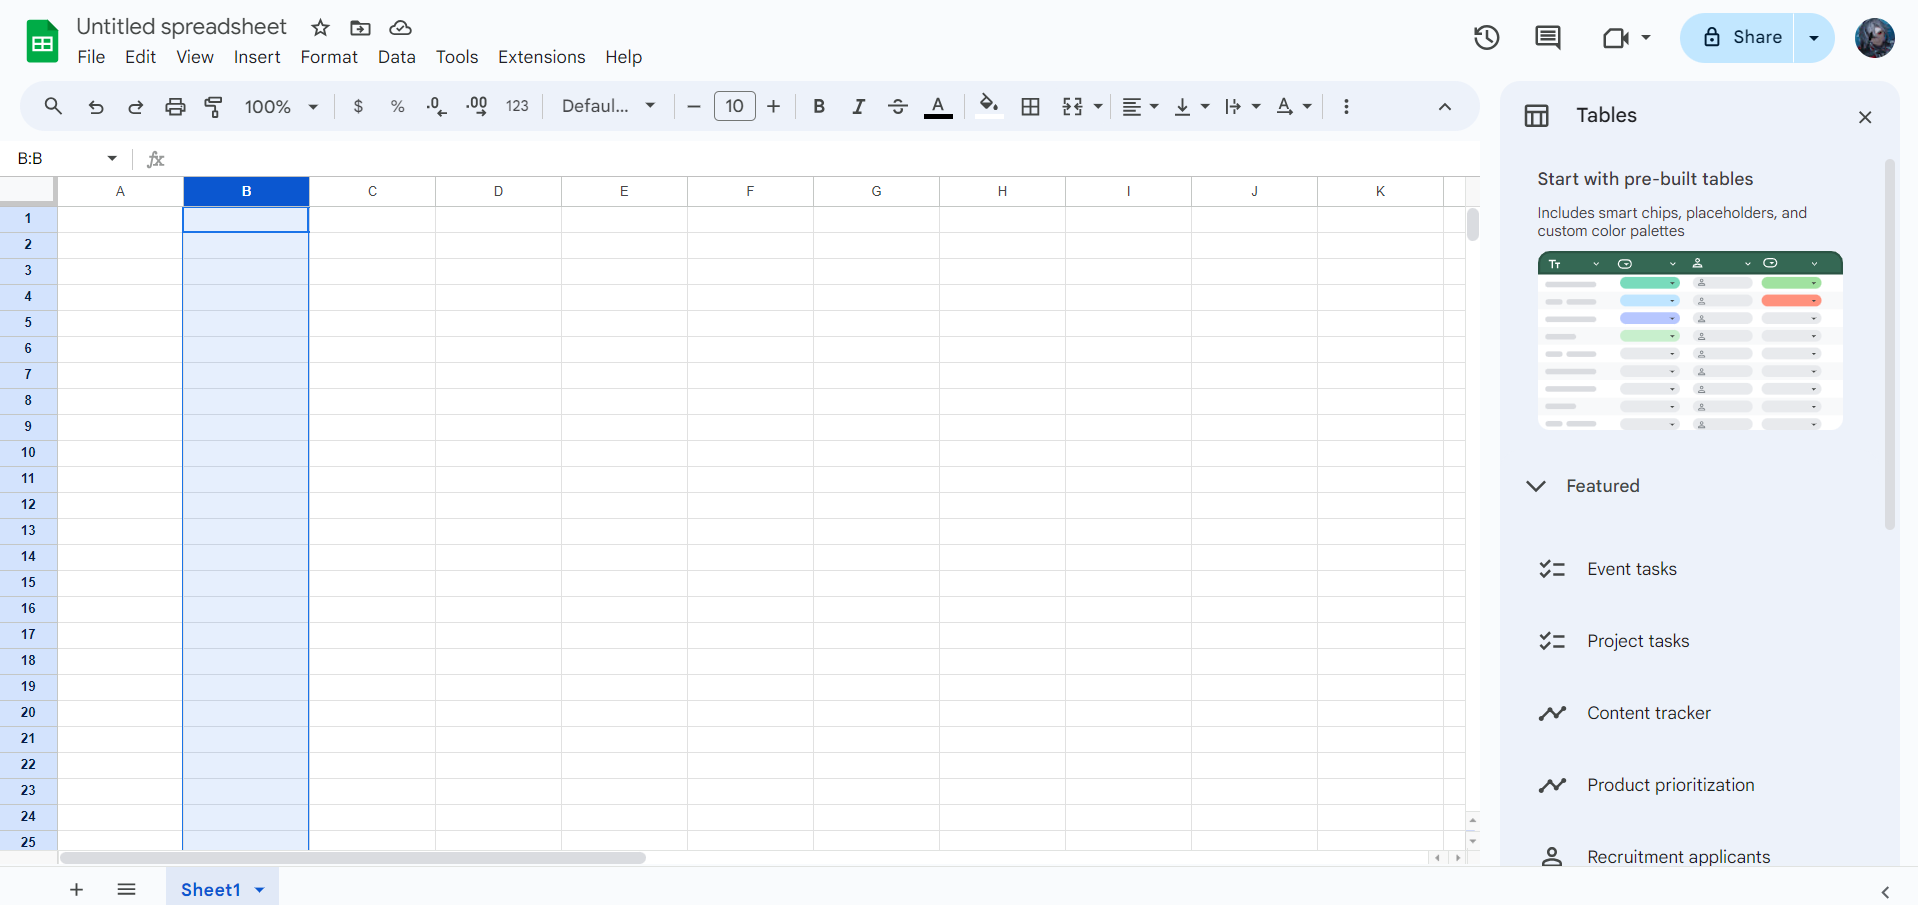Image resolution: width=1918 pixels, height=905 pixels.
Task: Open version history clock icon
Action: pos(1486,38)
